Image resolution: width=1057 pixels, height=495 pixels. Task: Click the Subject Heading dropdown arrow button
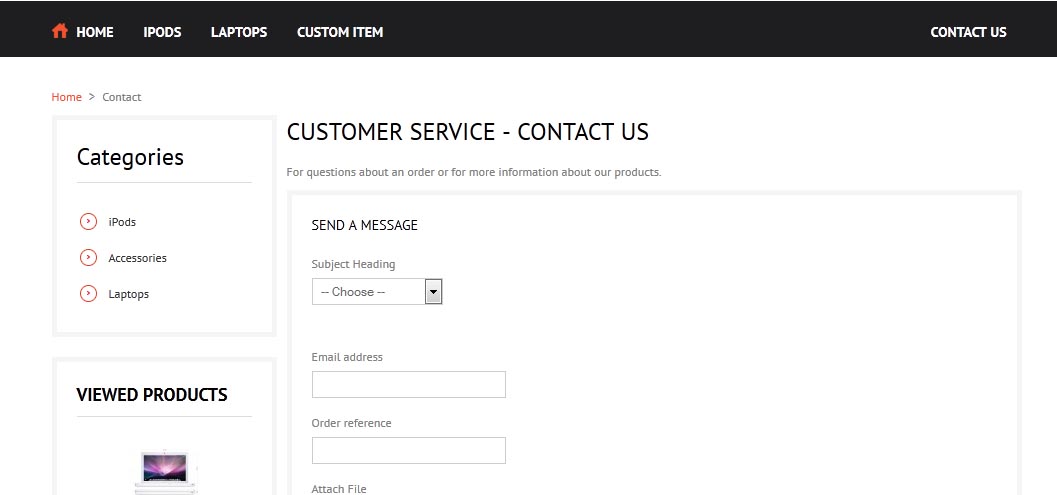click(433, 292)
